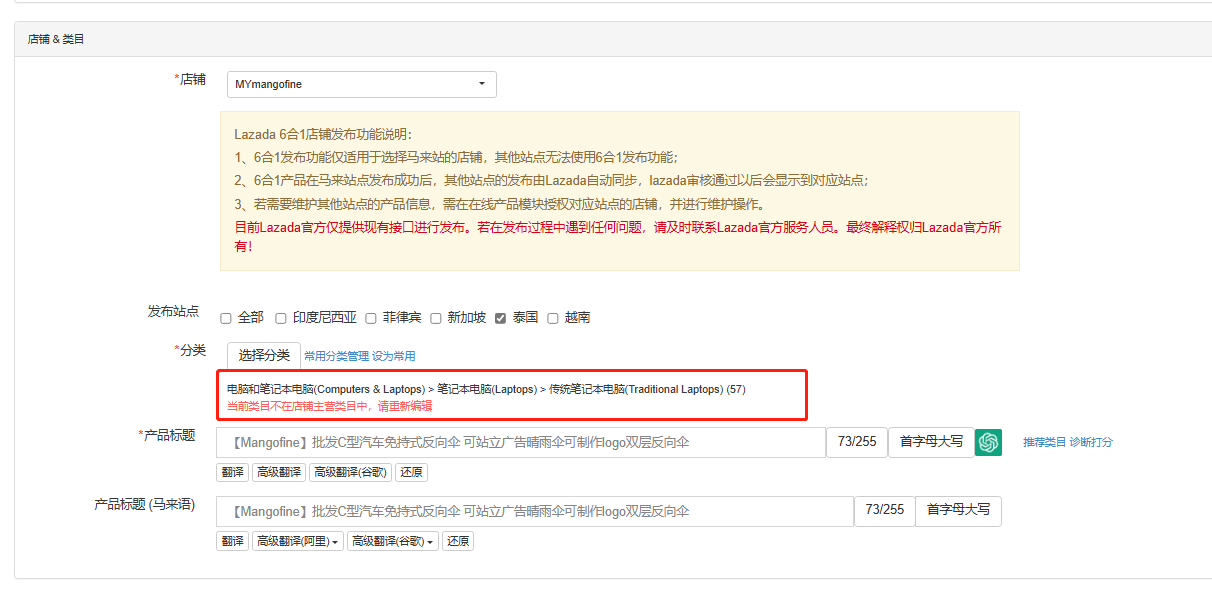Focus the 产品标题 (马来语) input field
Viewport: 1212px width, 592px height.
click(x=535, y=511)
